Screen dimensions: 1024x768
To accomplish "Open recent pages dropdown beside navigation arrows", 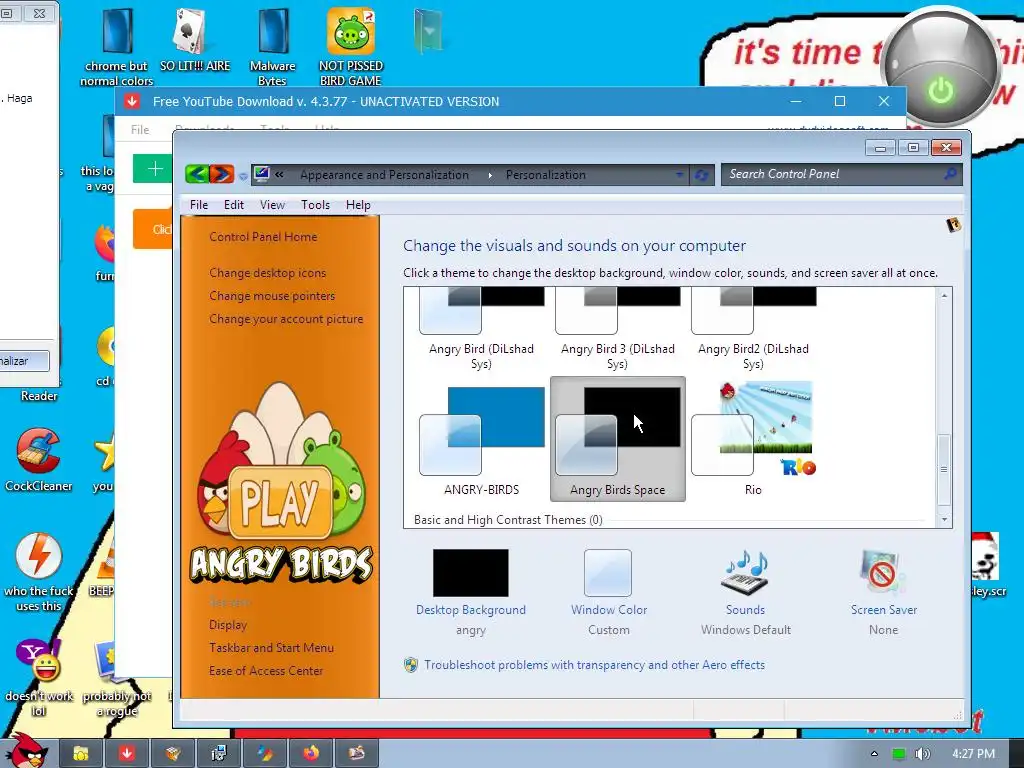I will pos(243,176).
